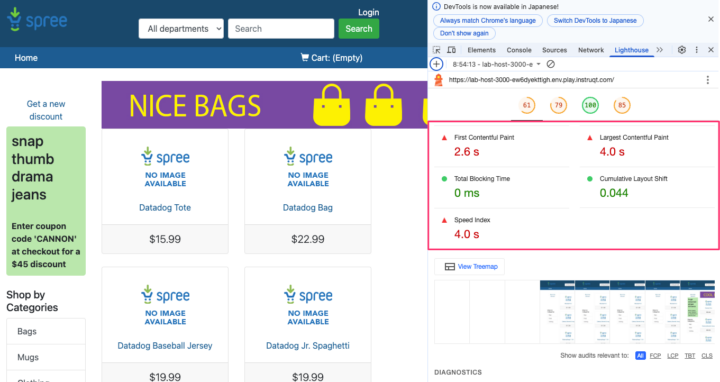The height and width of the screenshot is (382, 720).
Task: Open the View Treemap button
Action: point(470,266)
